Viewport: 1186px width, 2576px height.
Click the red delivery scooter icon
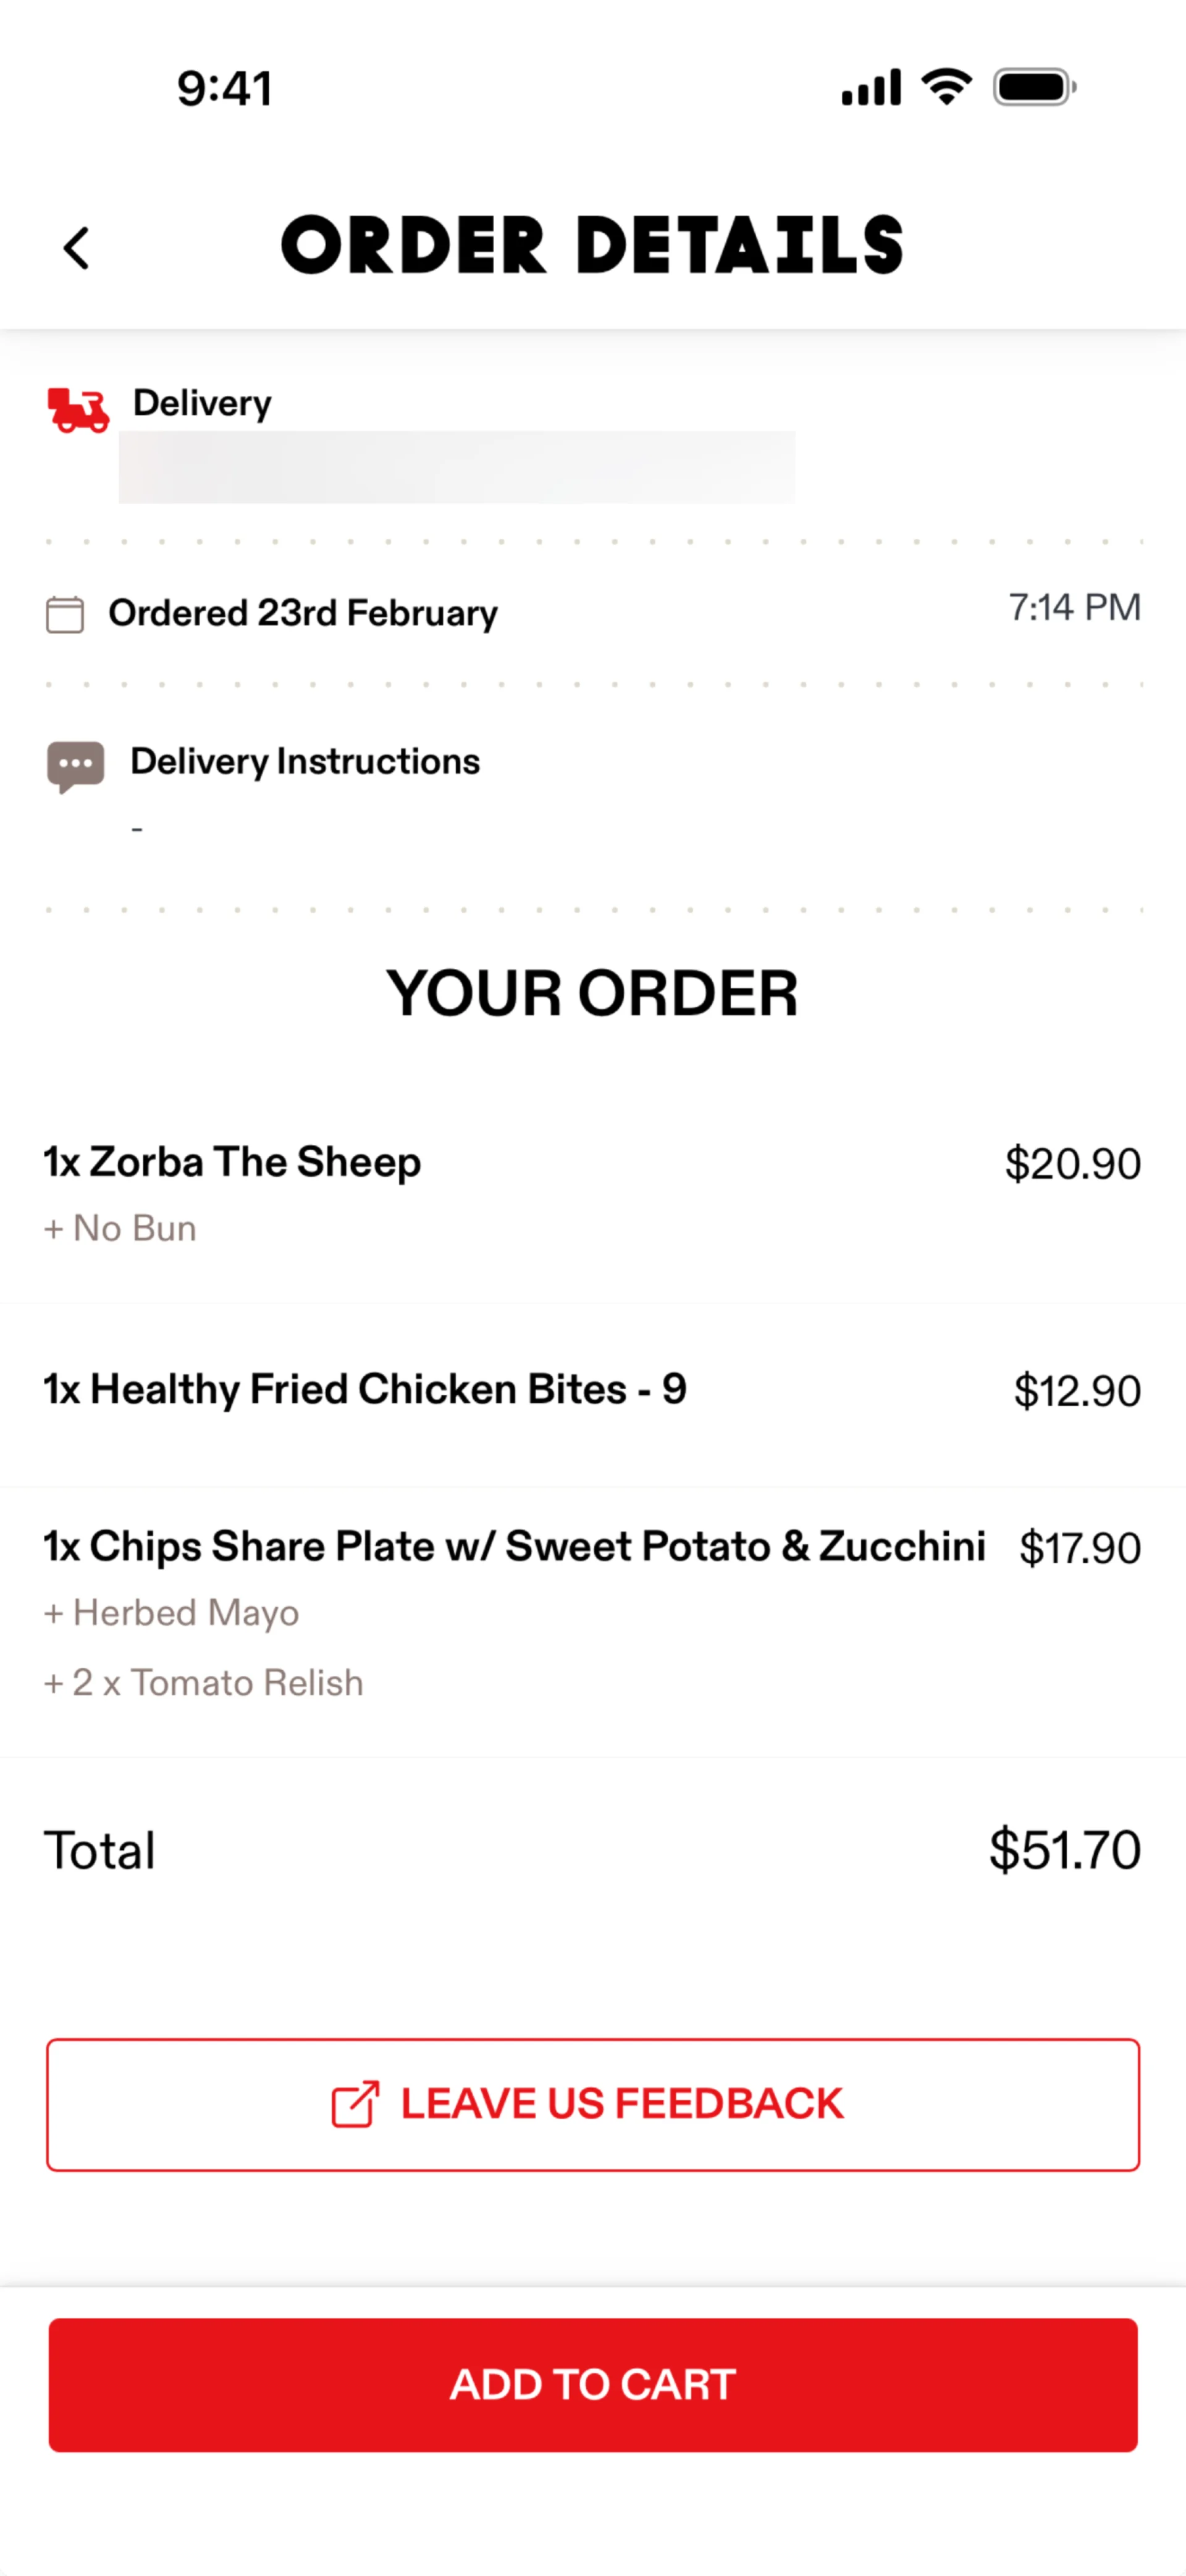pos(78,410)
